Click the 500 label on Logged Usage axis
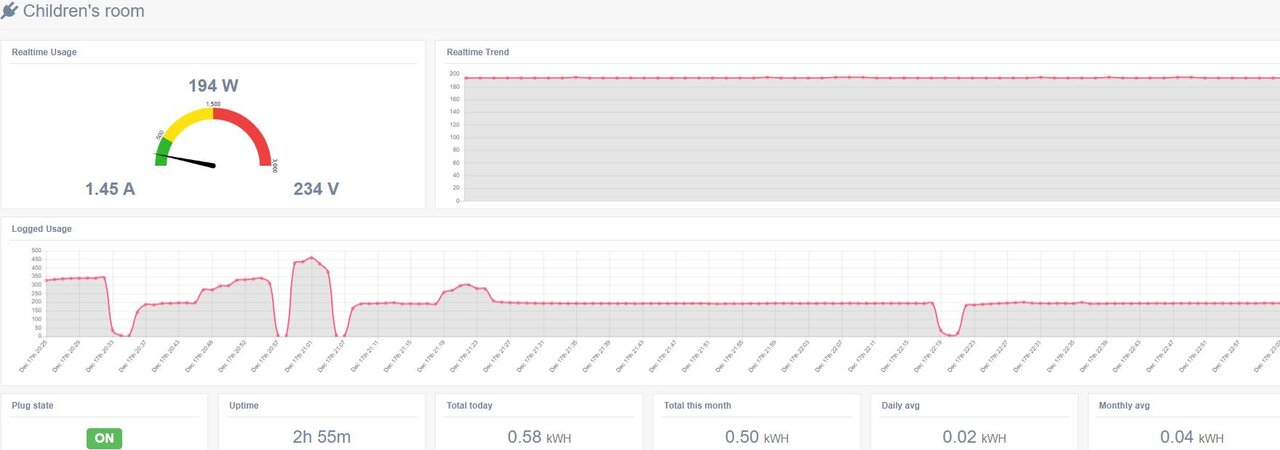Viewport: 1280px width, 450px height. (36, 250)
